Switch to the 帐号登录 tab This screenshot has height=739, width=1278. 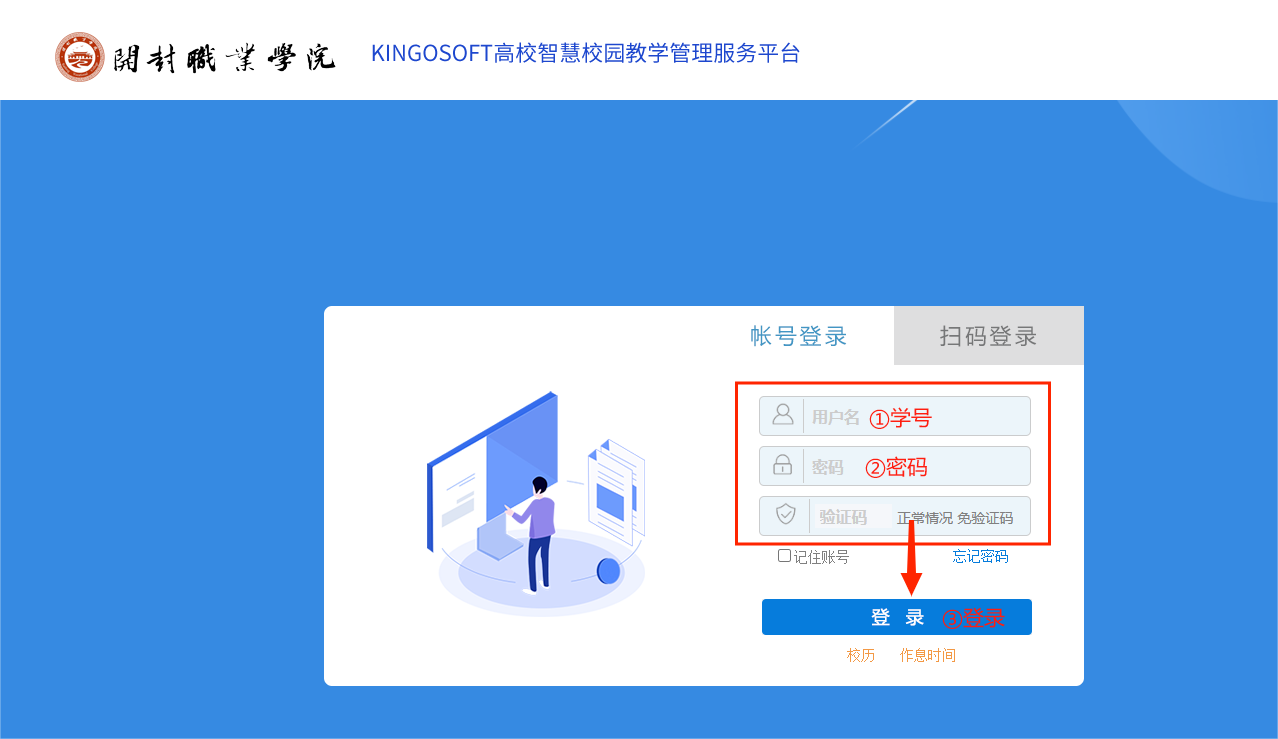point(799,336)
